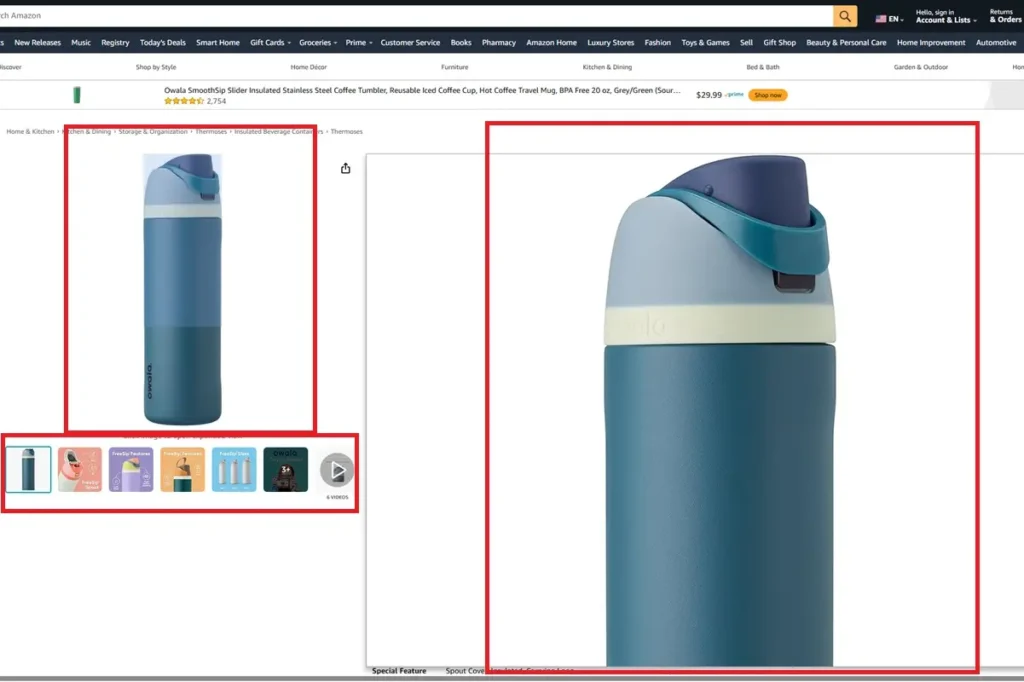Select the light blue FreeSip Sizes thumbnail
This screenshot has width=1024, height=682.
click(234, 470)
